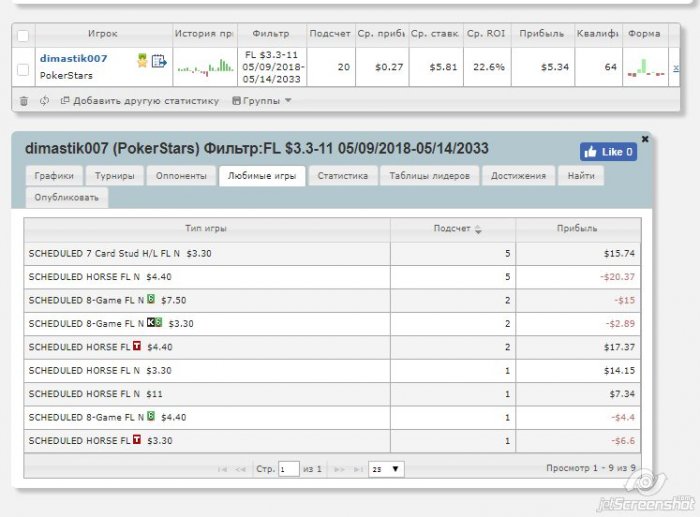Click the profit value -$20.37
700x517 pixels.
coord(617,277)
